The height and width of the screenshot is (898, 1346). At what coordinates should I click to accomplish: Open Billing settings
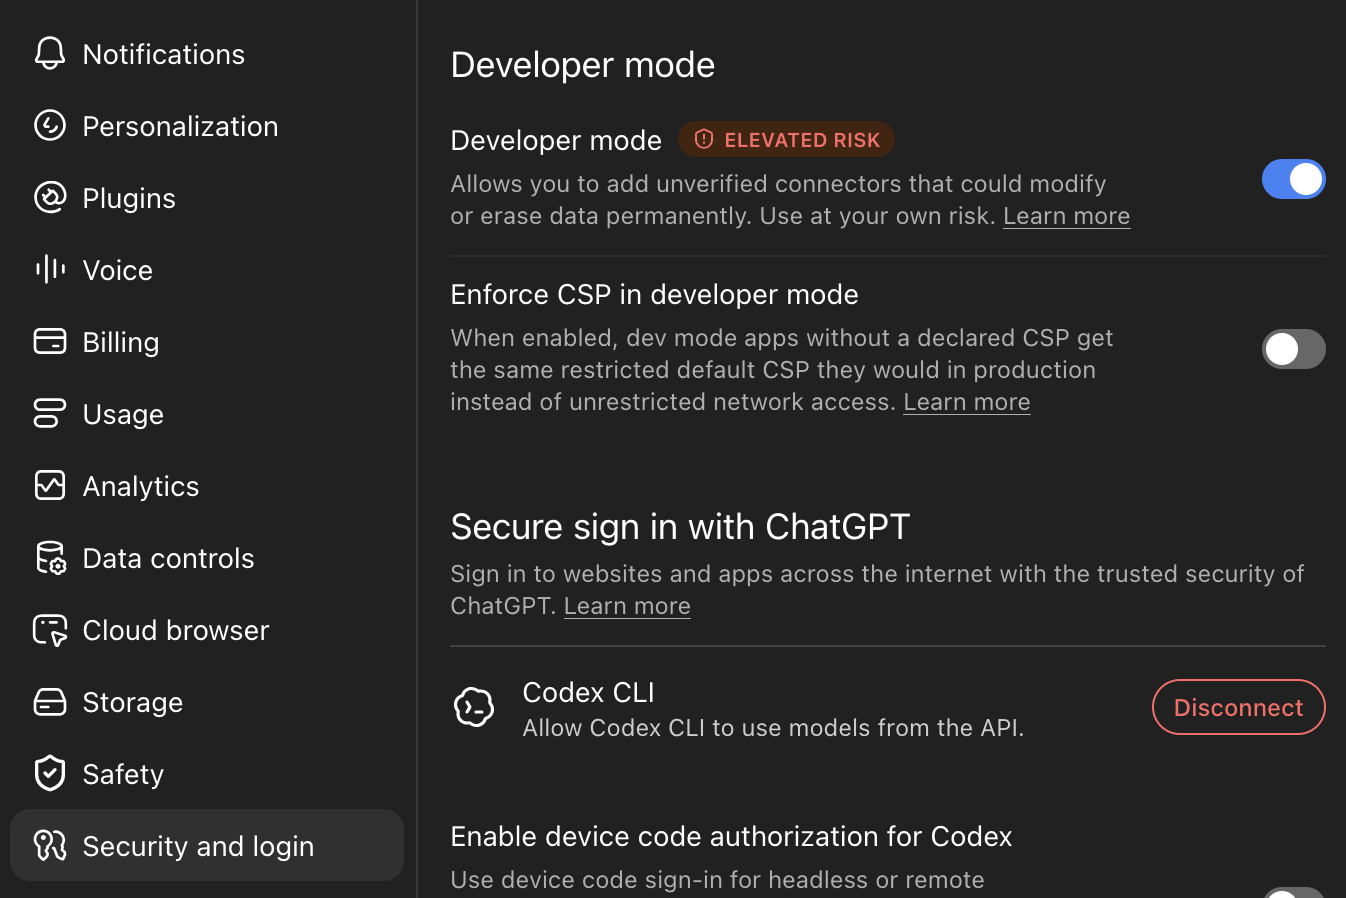tap(207, 342)
